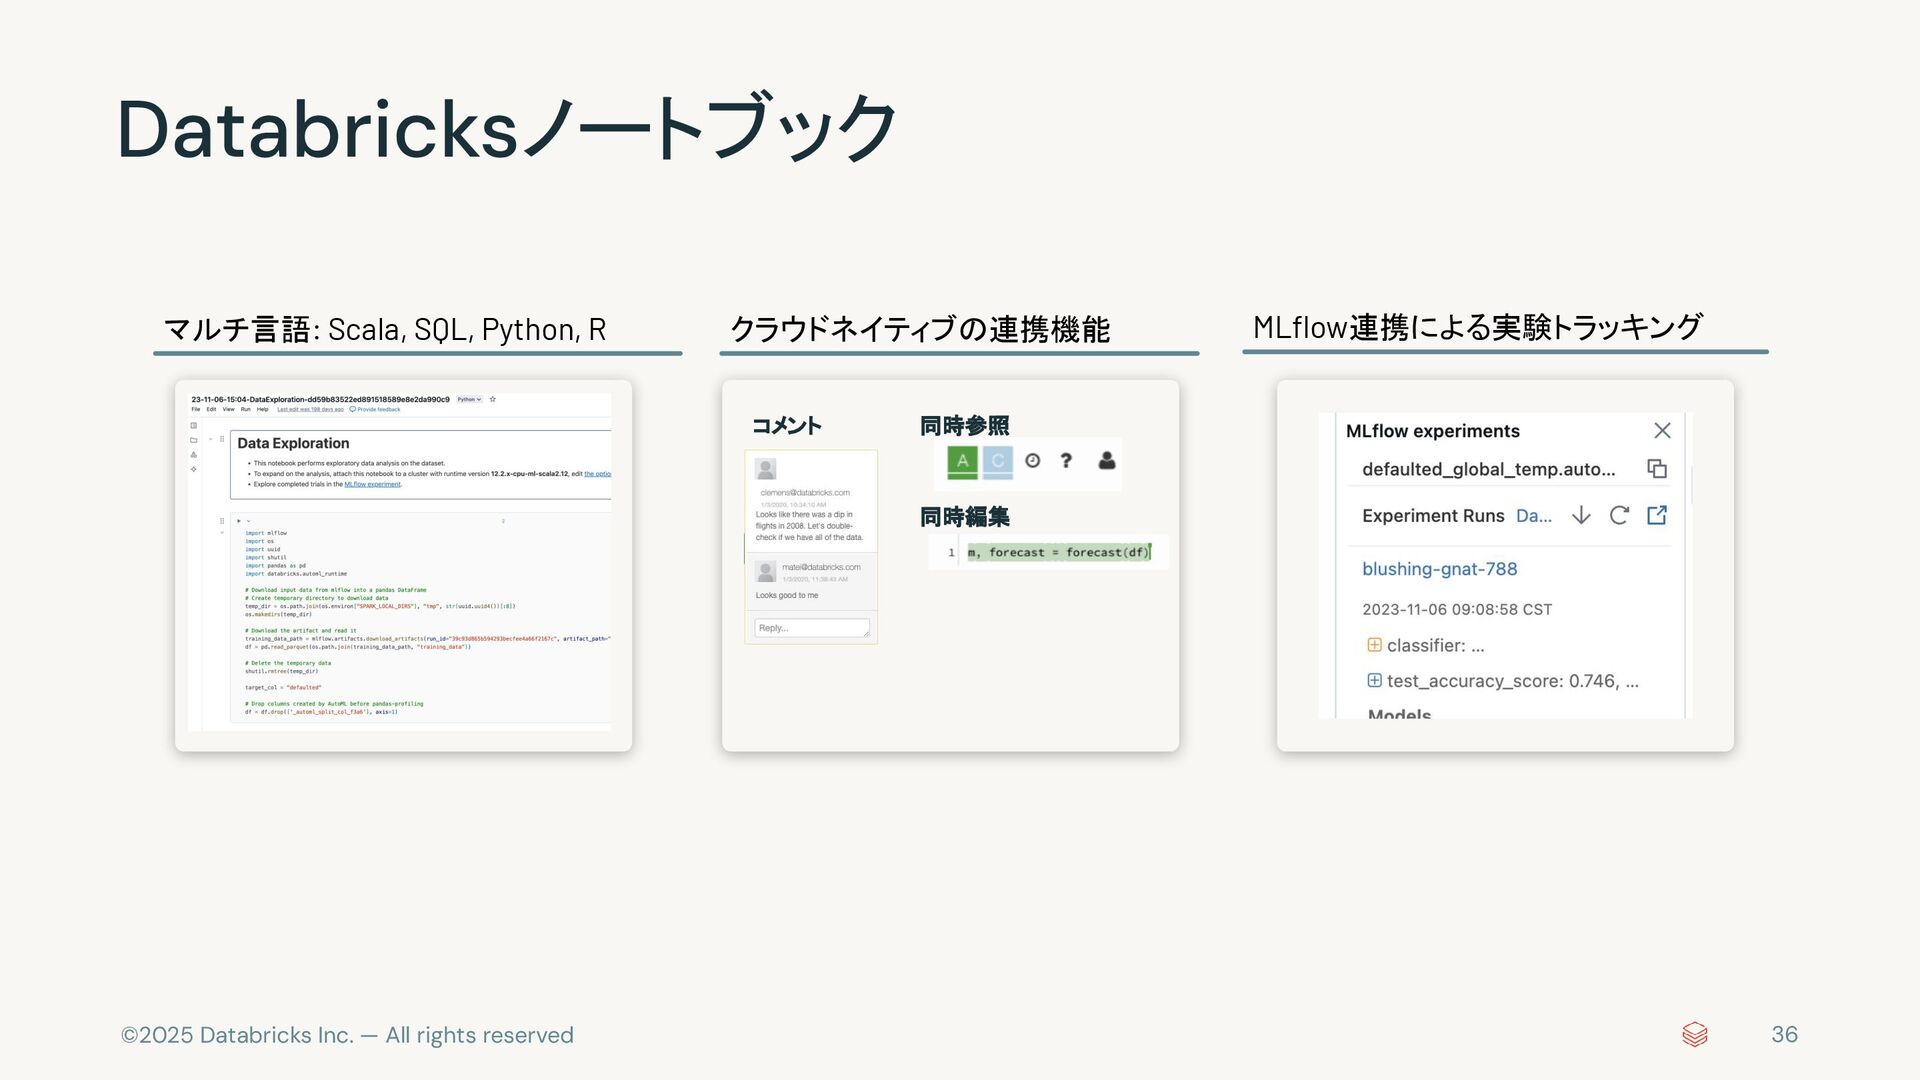Viewport: 1920px width, 1080px height.
Task: Click the Experiment Runs label
Action: click(1433, 516)
